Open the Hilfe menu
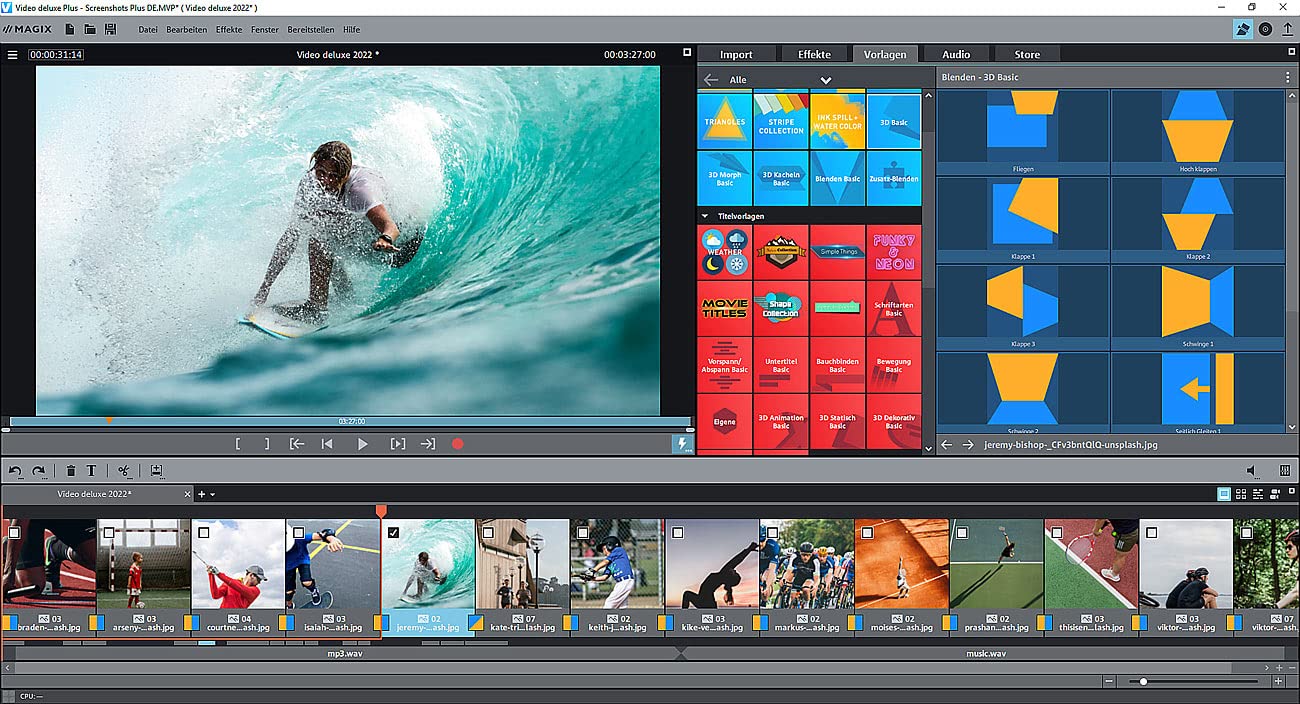This screenshot has height=704, width=1300. (352, 30)
